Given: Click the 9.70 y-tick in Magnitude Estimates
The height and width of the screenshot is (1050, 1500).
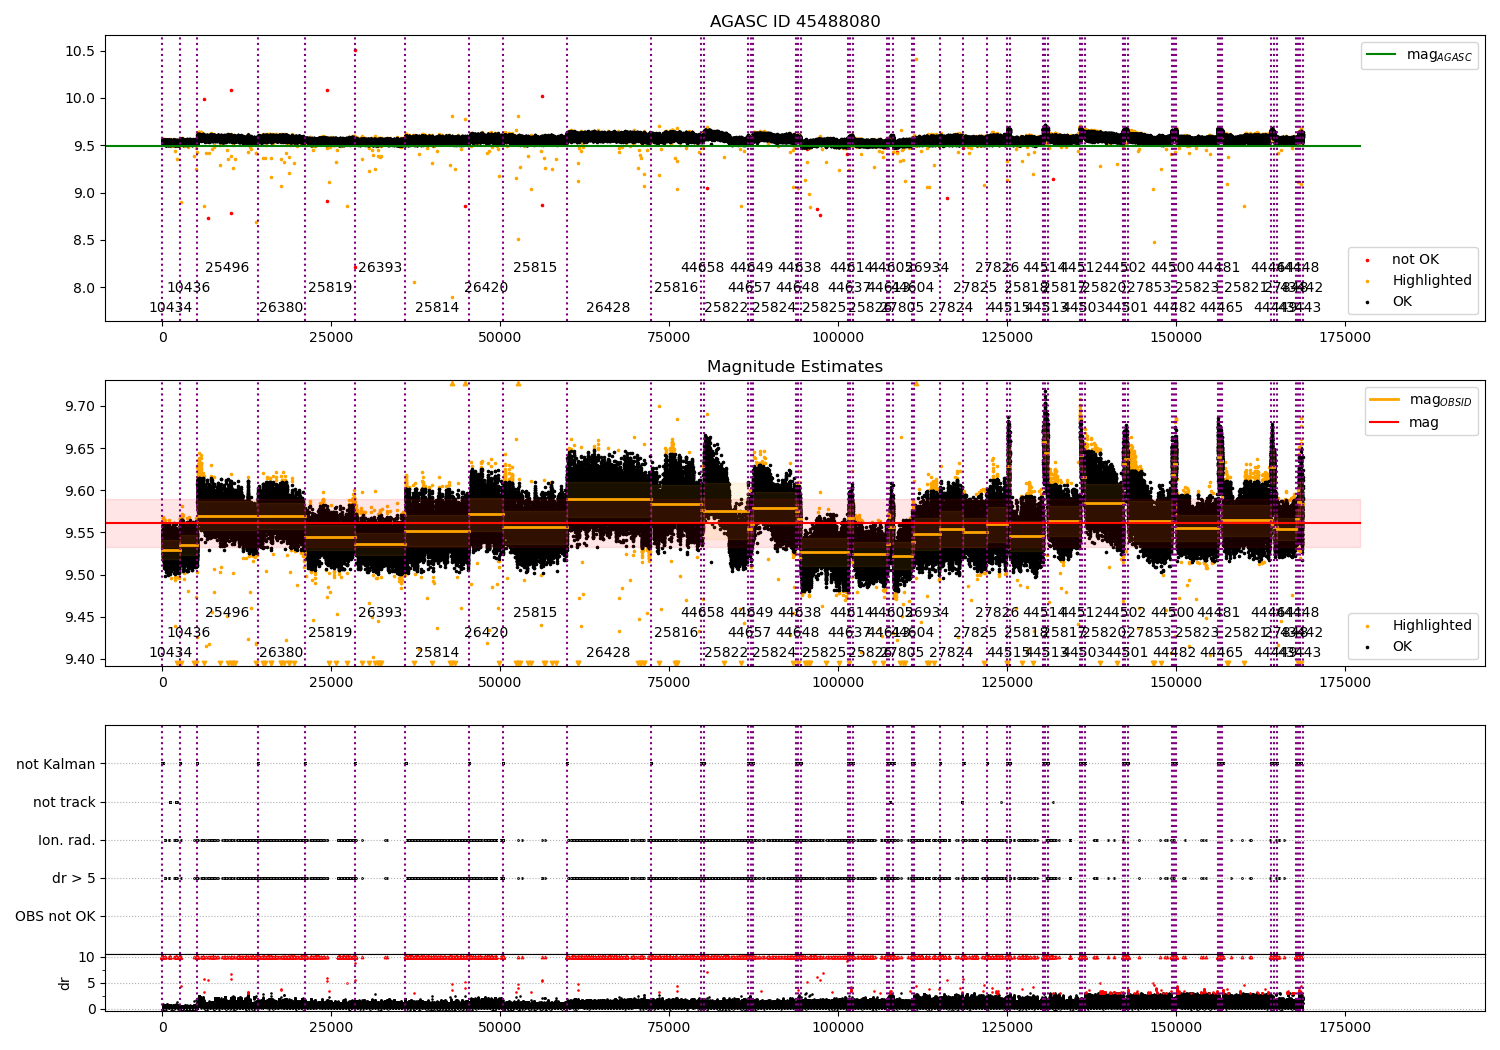Looking at the screenshot, I should click(x=81, y=407).
